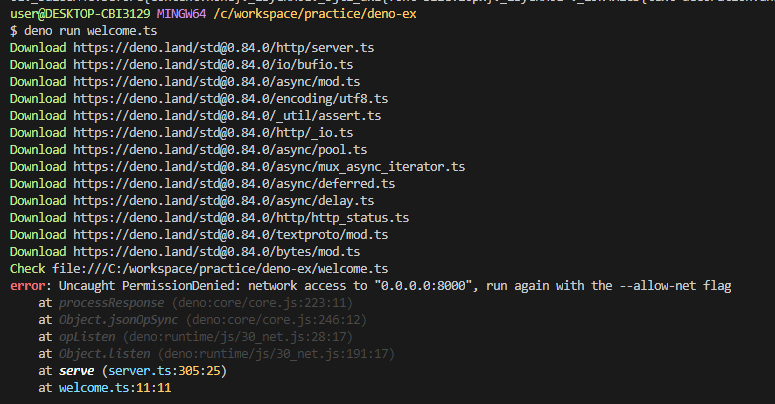Open the async/pool.ts download URL
Viewport: 775px width, 404px height.
(x=220, y=149)
